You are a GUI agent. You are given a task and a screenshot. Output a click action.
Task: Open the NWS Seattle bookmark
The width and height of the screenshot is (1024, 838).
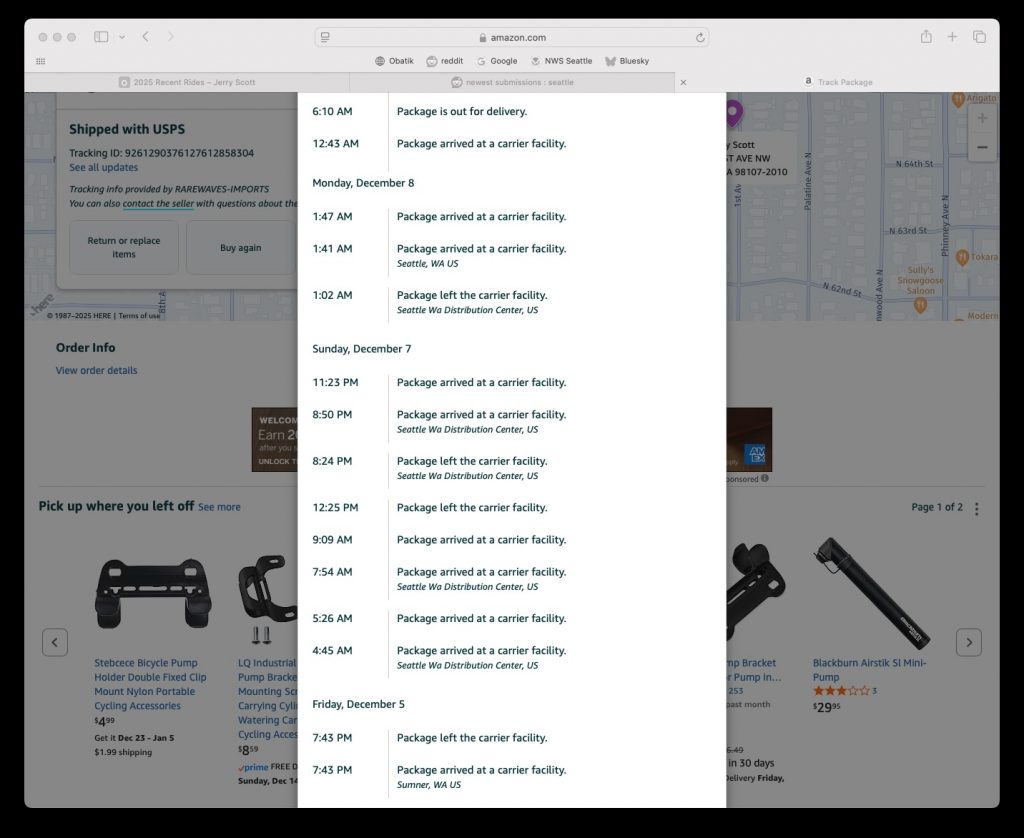click(561, 61)
